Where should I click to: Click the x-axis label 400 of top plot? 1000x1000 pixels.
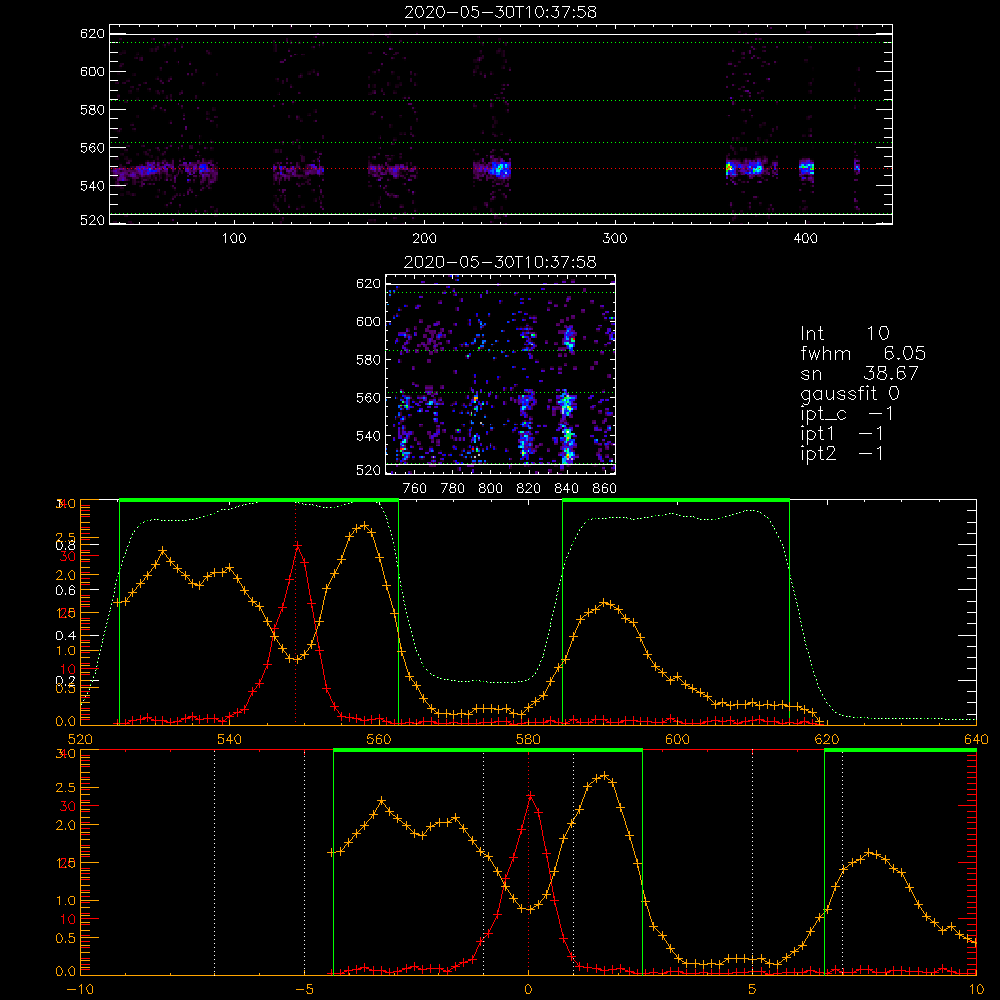[805, 239]
